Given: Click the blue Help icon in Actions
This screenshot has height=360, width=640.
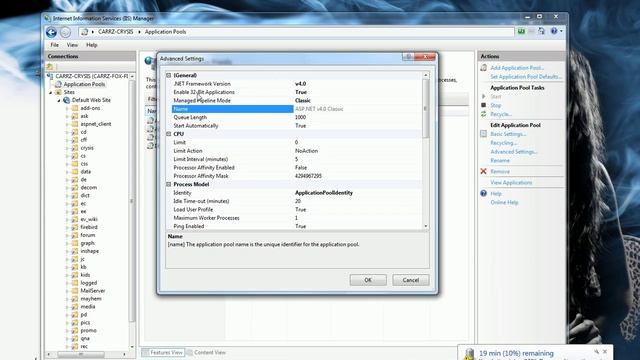Looking at the screenshot, I should [484, 193].
